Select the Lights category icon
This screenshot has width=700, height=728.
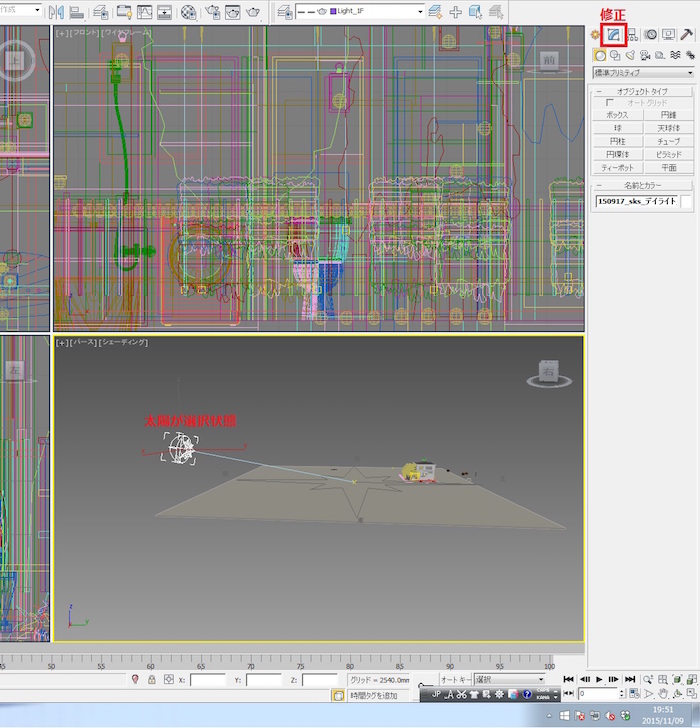631,55
